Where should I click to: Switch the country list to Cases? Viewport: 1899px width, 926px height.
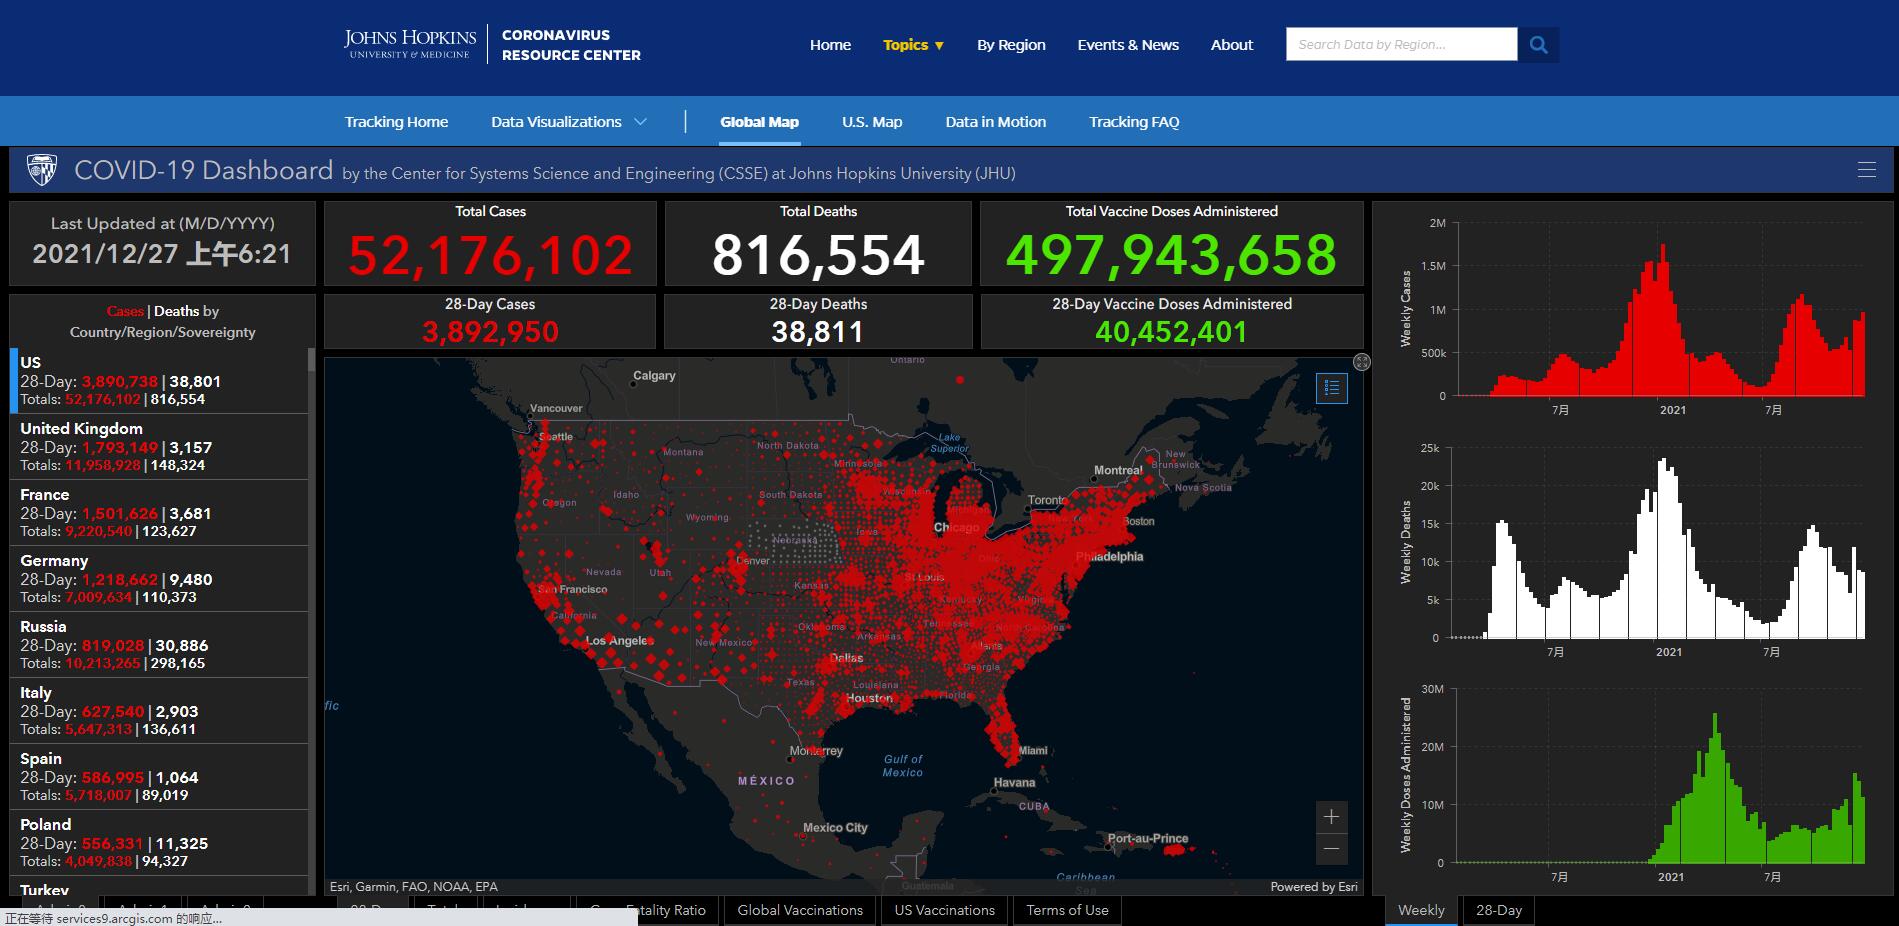tap(125, 311)
